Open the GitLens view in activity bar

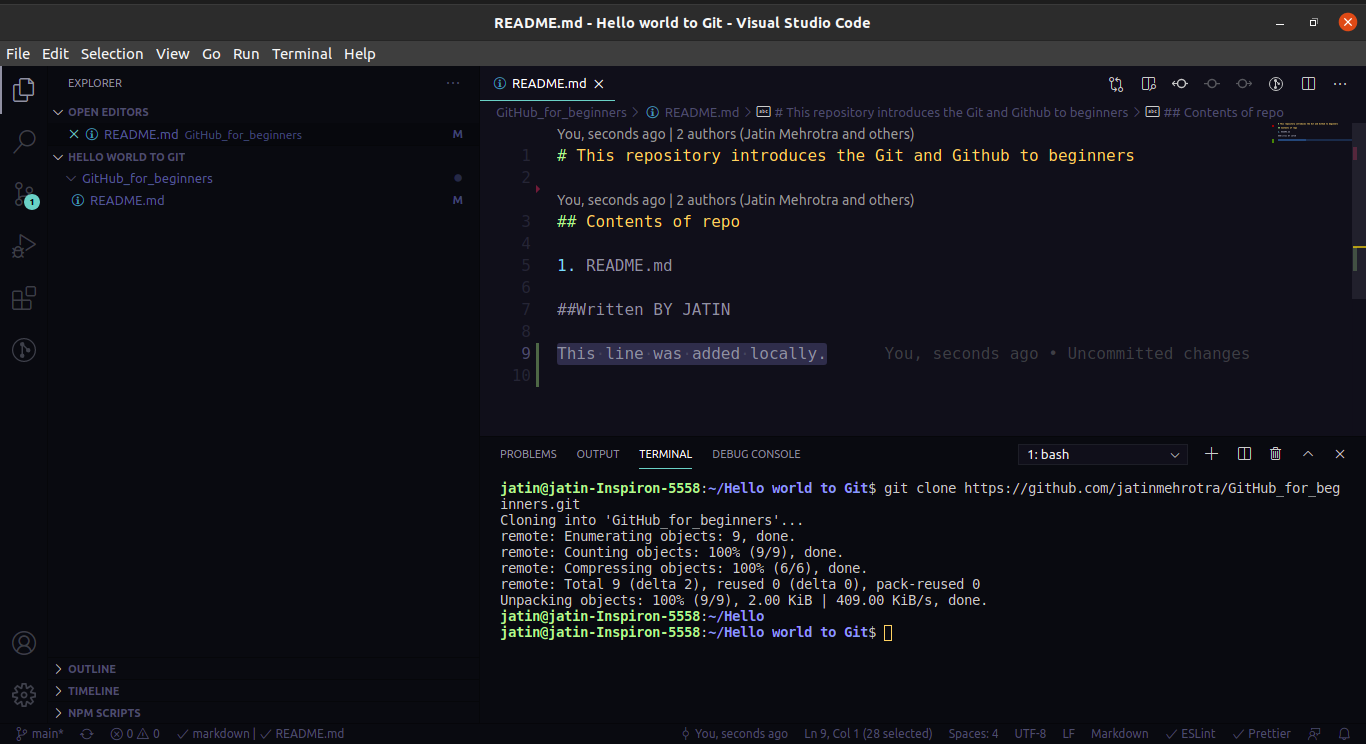click(x=24, y=350)
